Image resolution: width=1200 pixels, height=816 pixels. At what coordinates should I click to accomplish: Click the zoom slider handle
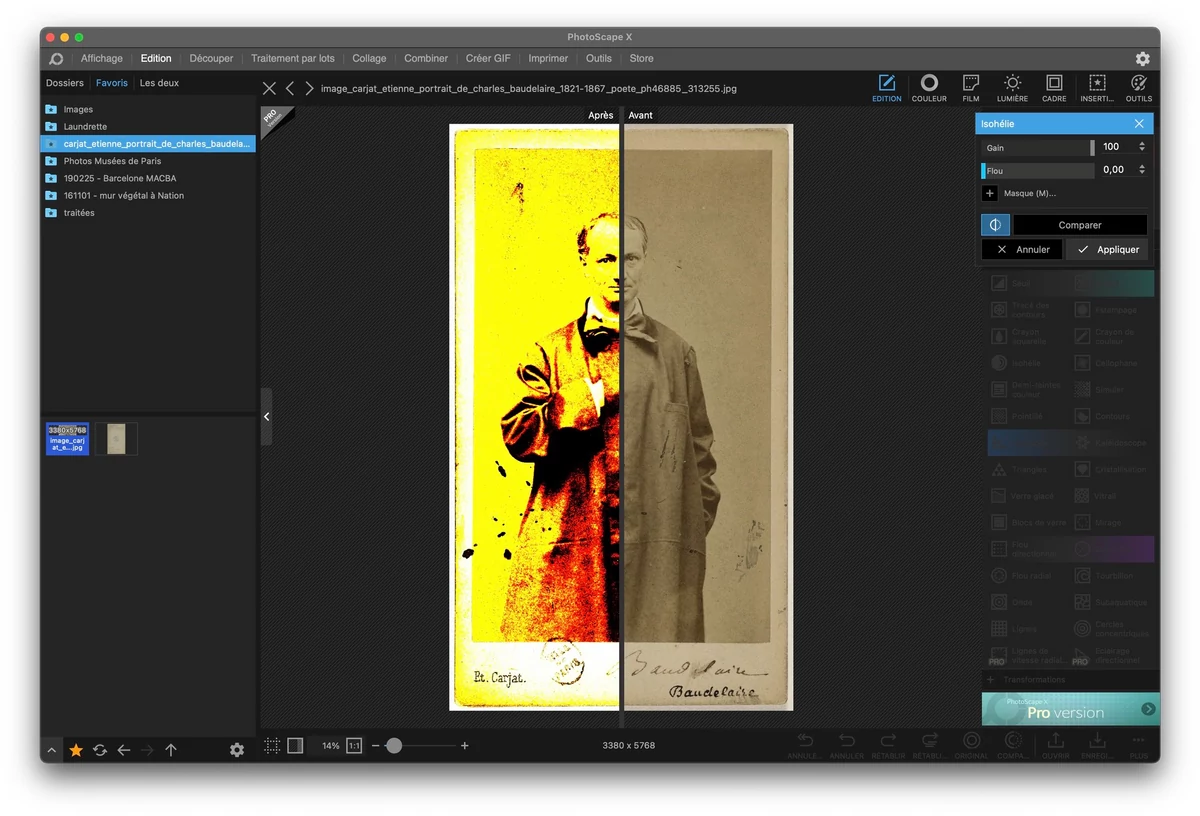coord(394,746)
